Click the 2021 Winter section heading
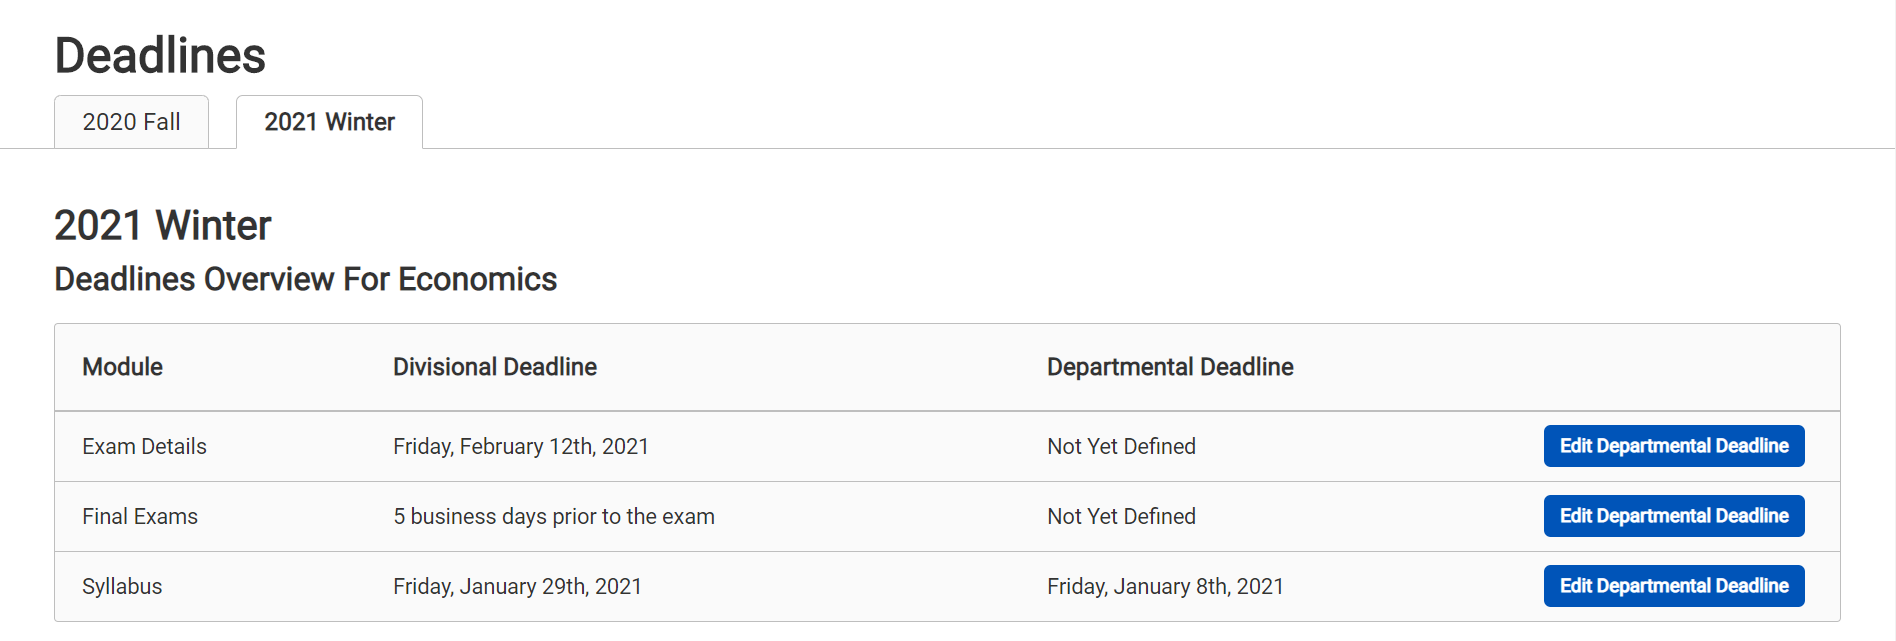 point(163,225)
